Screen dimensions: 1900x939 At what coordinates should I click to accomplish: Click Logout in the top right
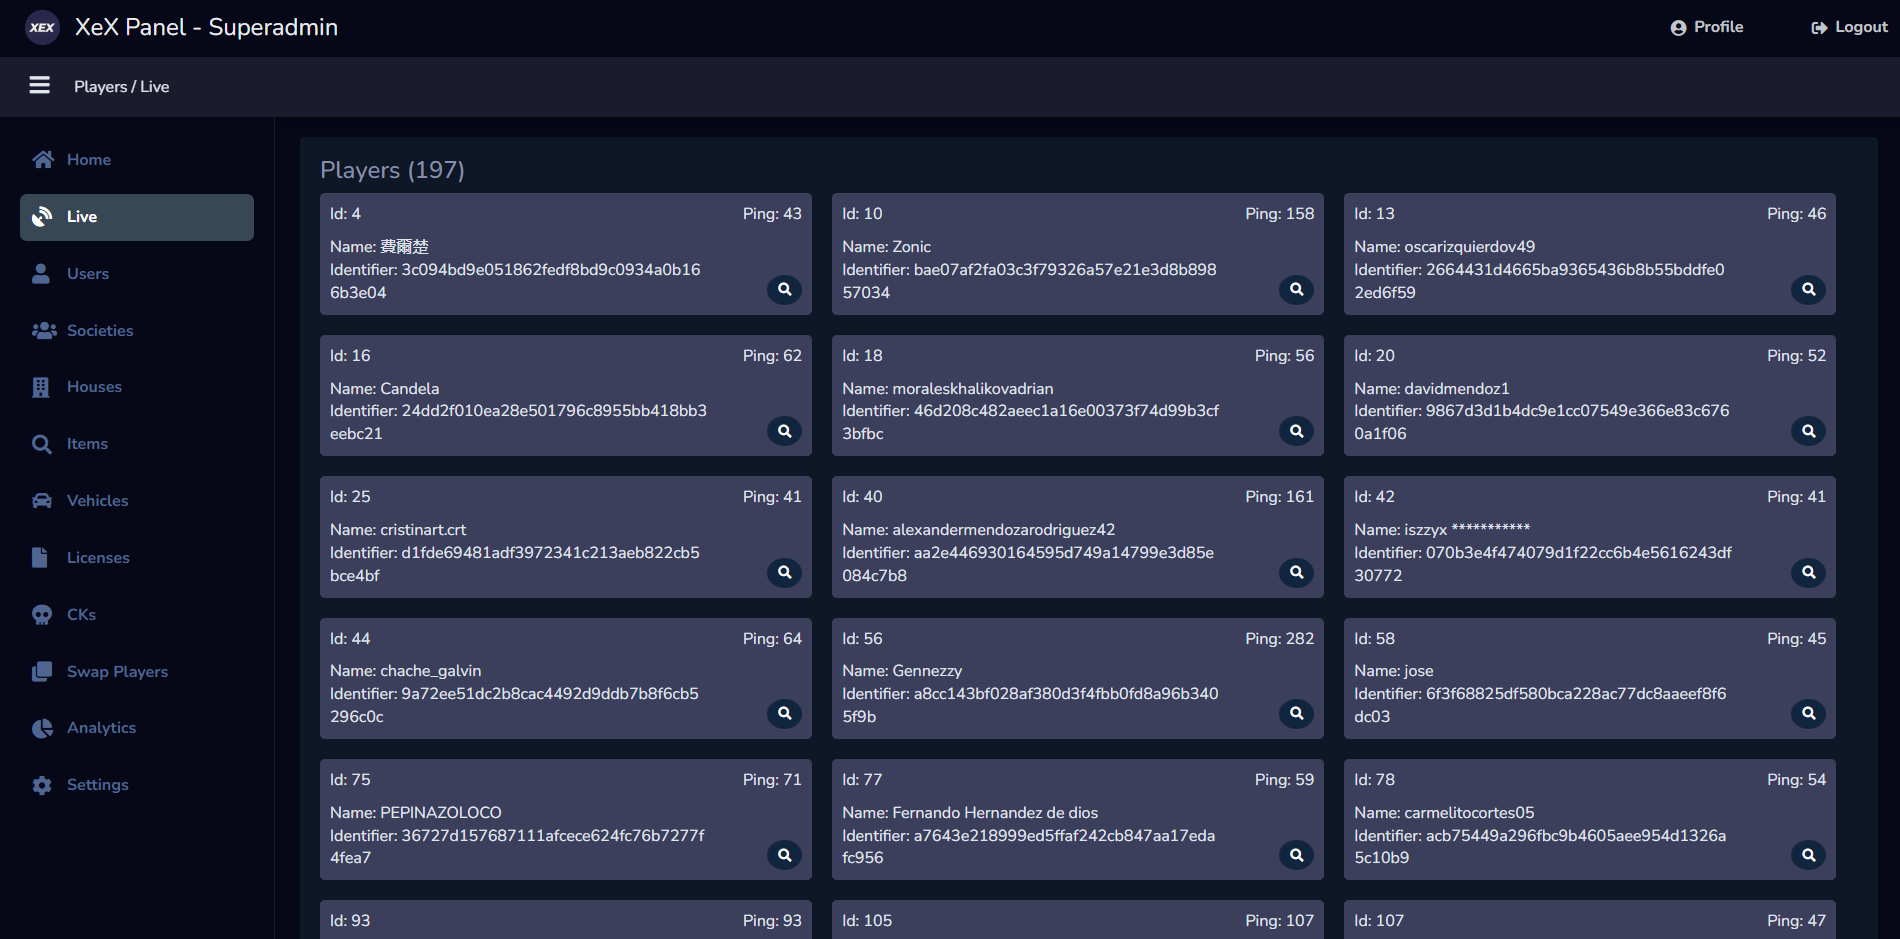[1848, 27]
